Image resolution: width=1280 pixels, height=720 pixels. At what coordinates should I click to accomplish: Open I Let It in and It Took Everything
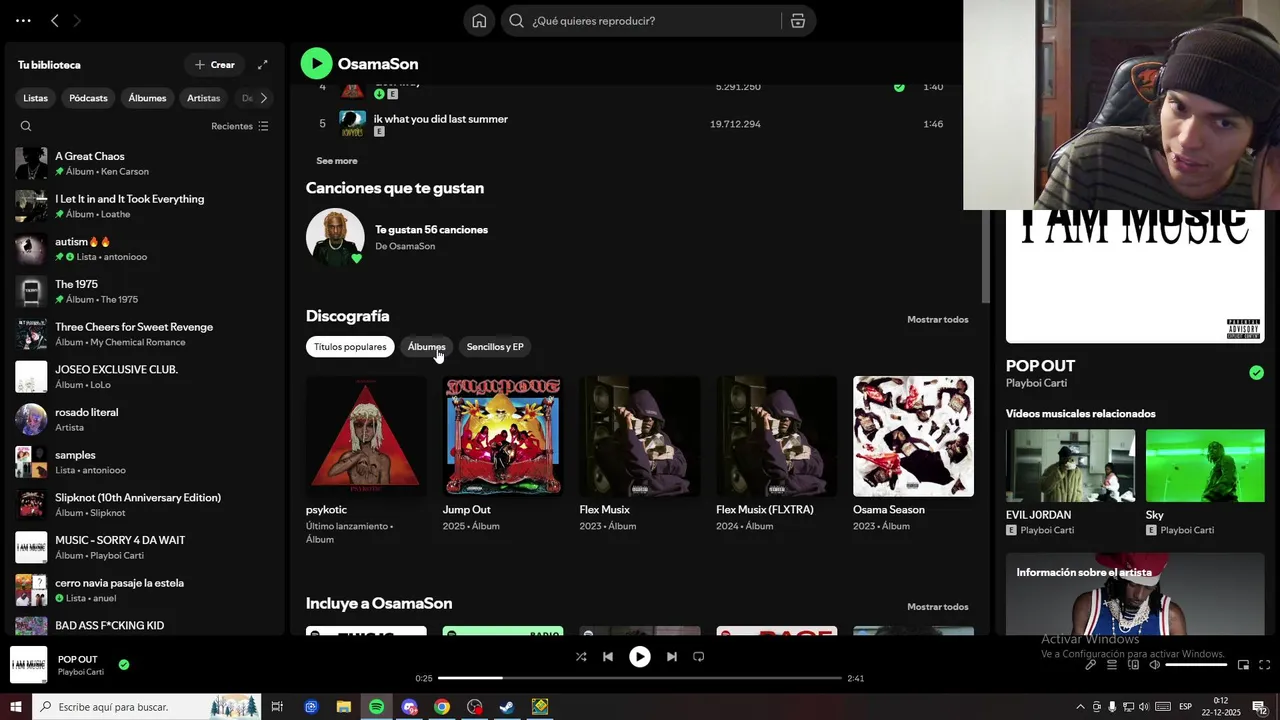(145, 206)
